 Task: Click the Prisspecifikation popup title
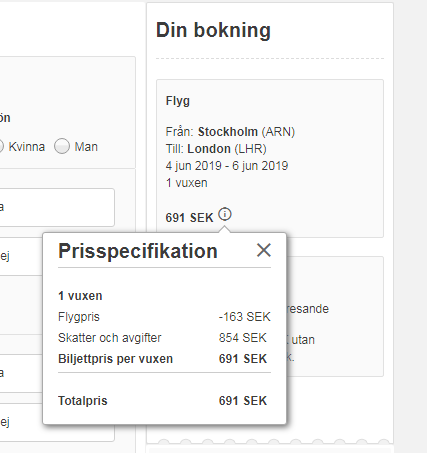[x=138, y=251]
